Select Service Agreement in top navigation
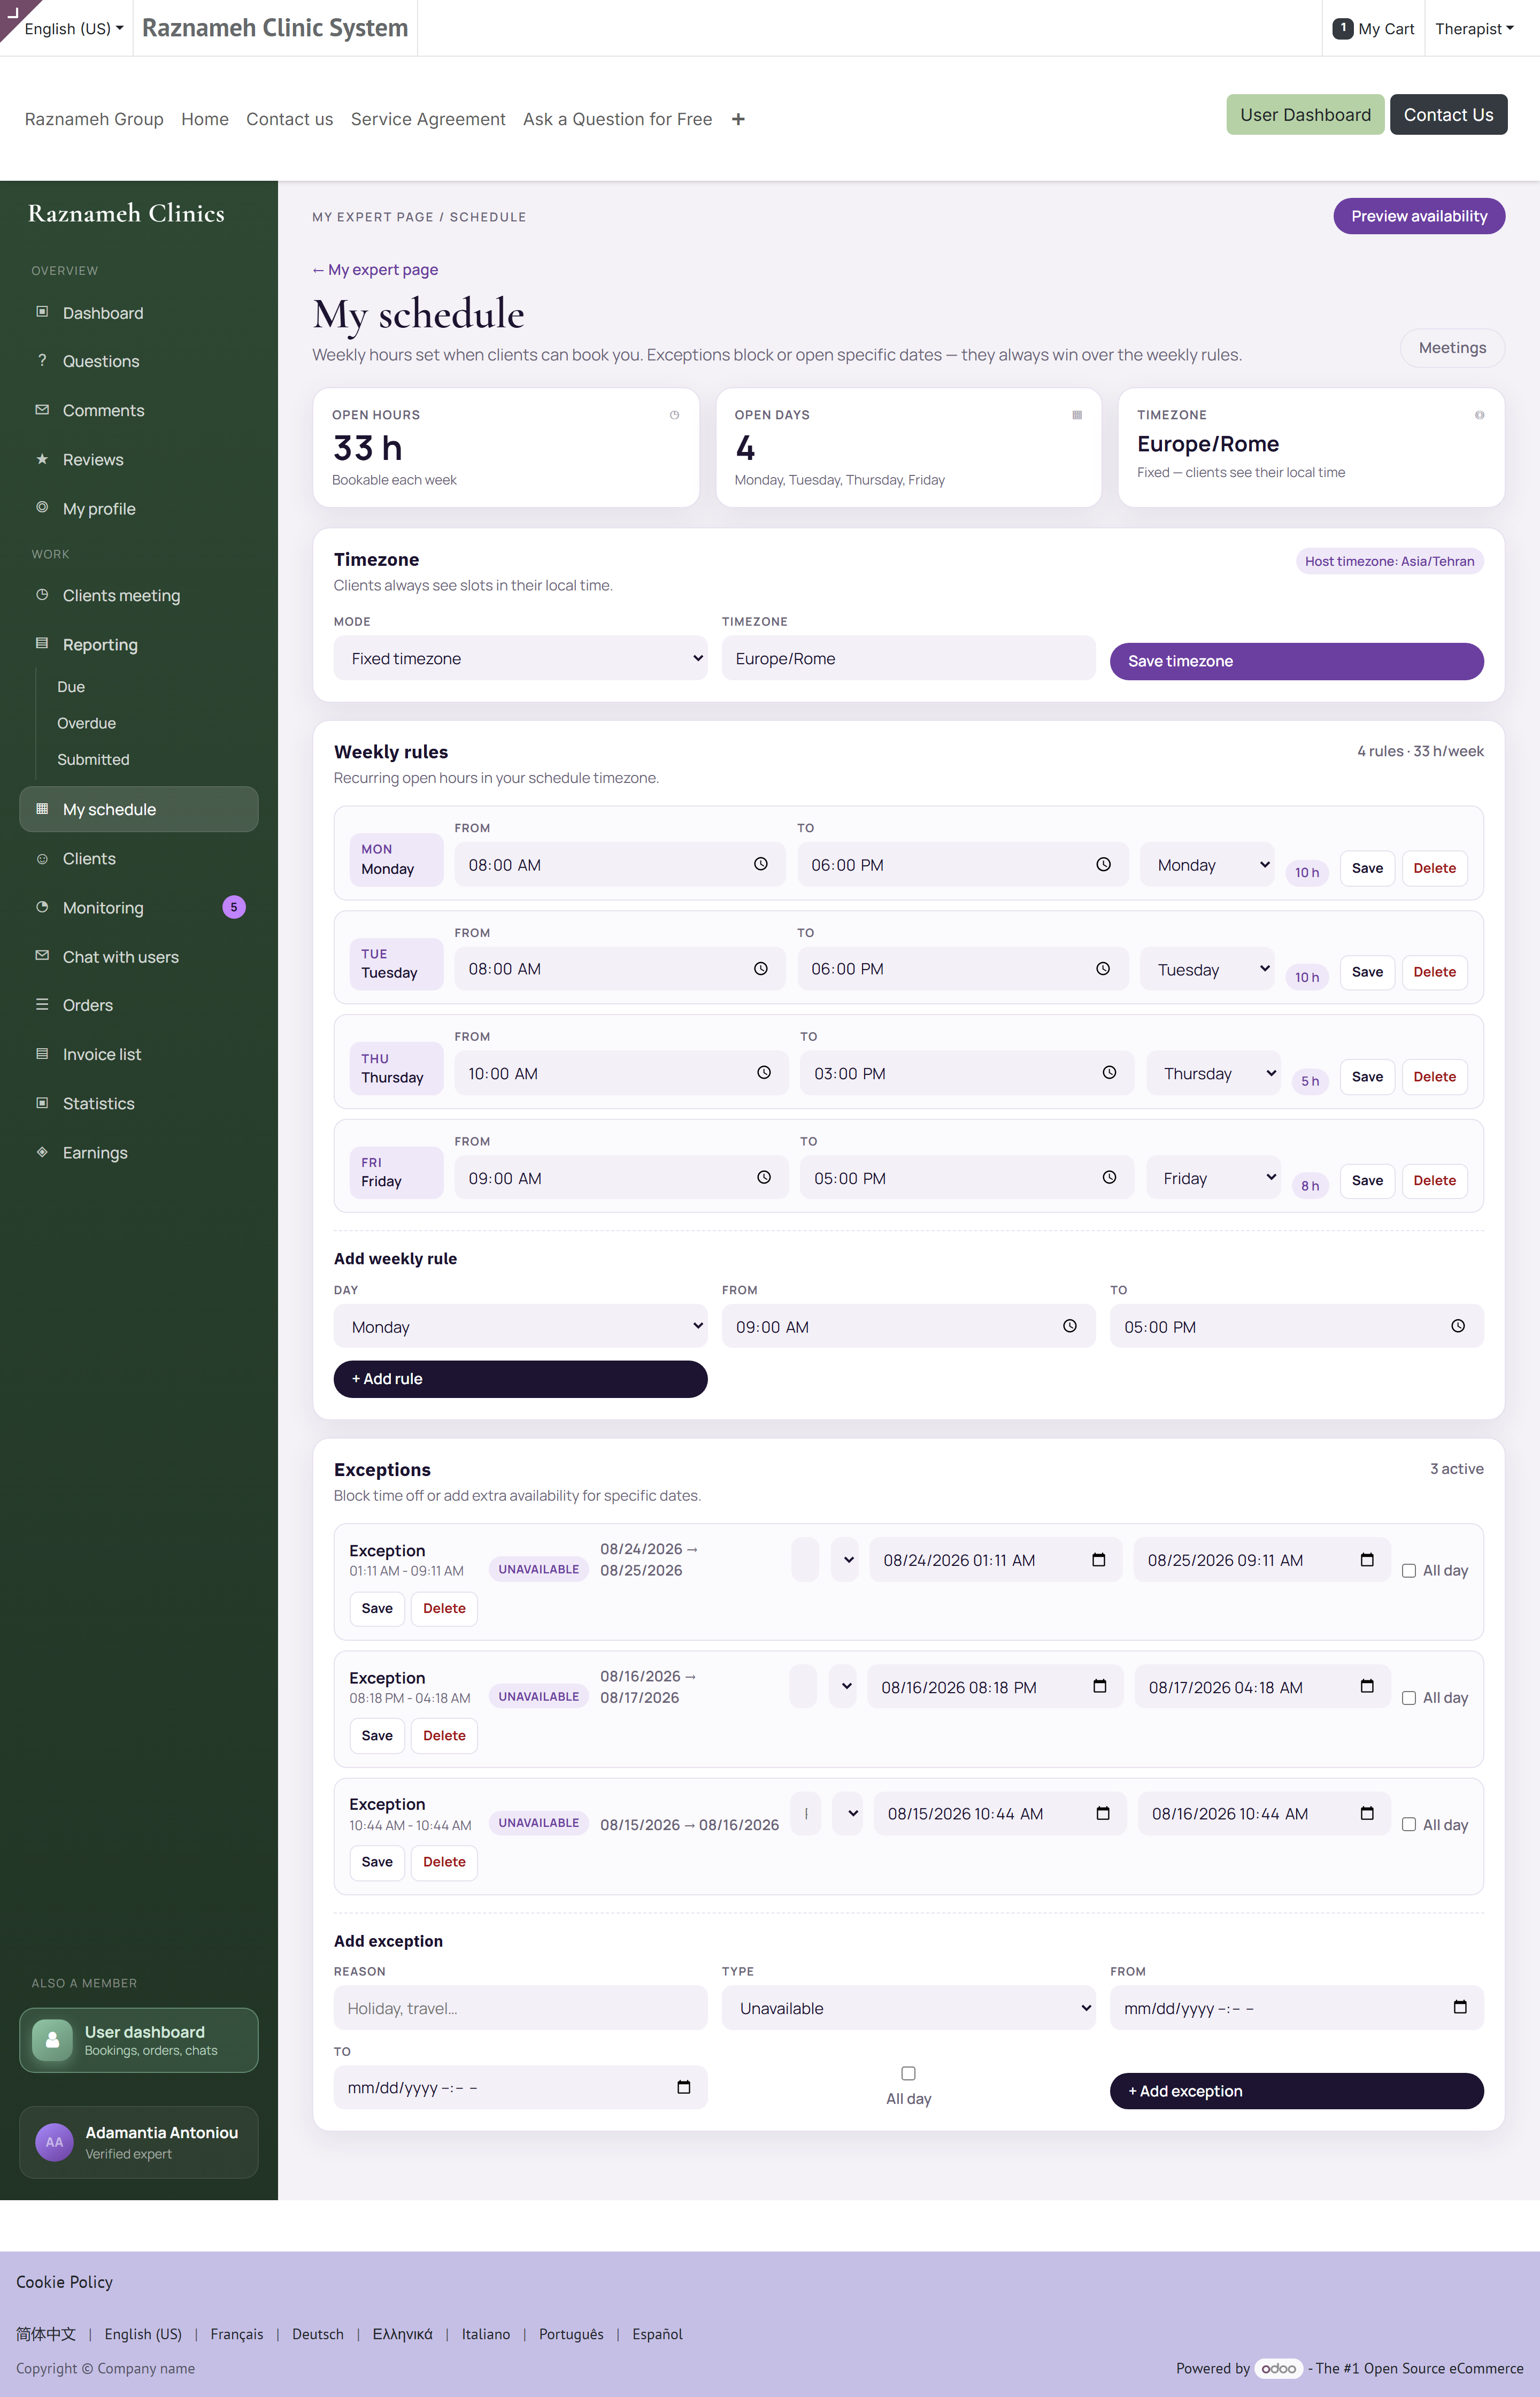Screen dimensions: 1540x2397 click(x=428, y=119)
